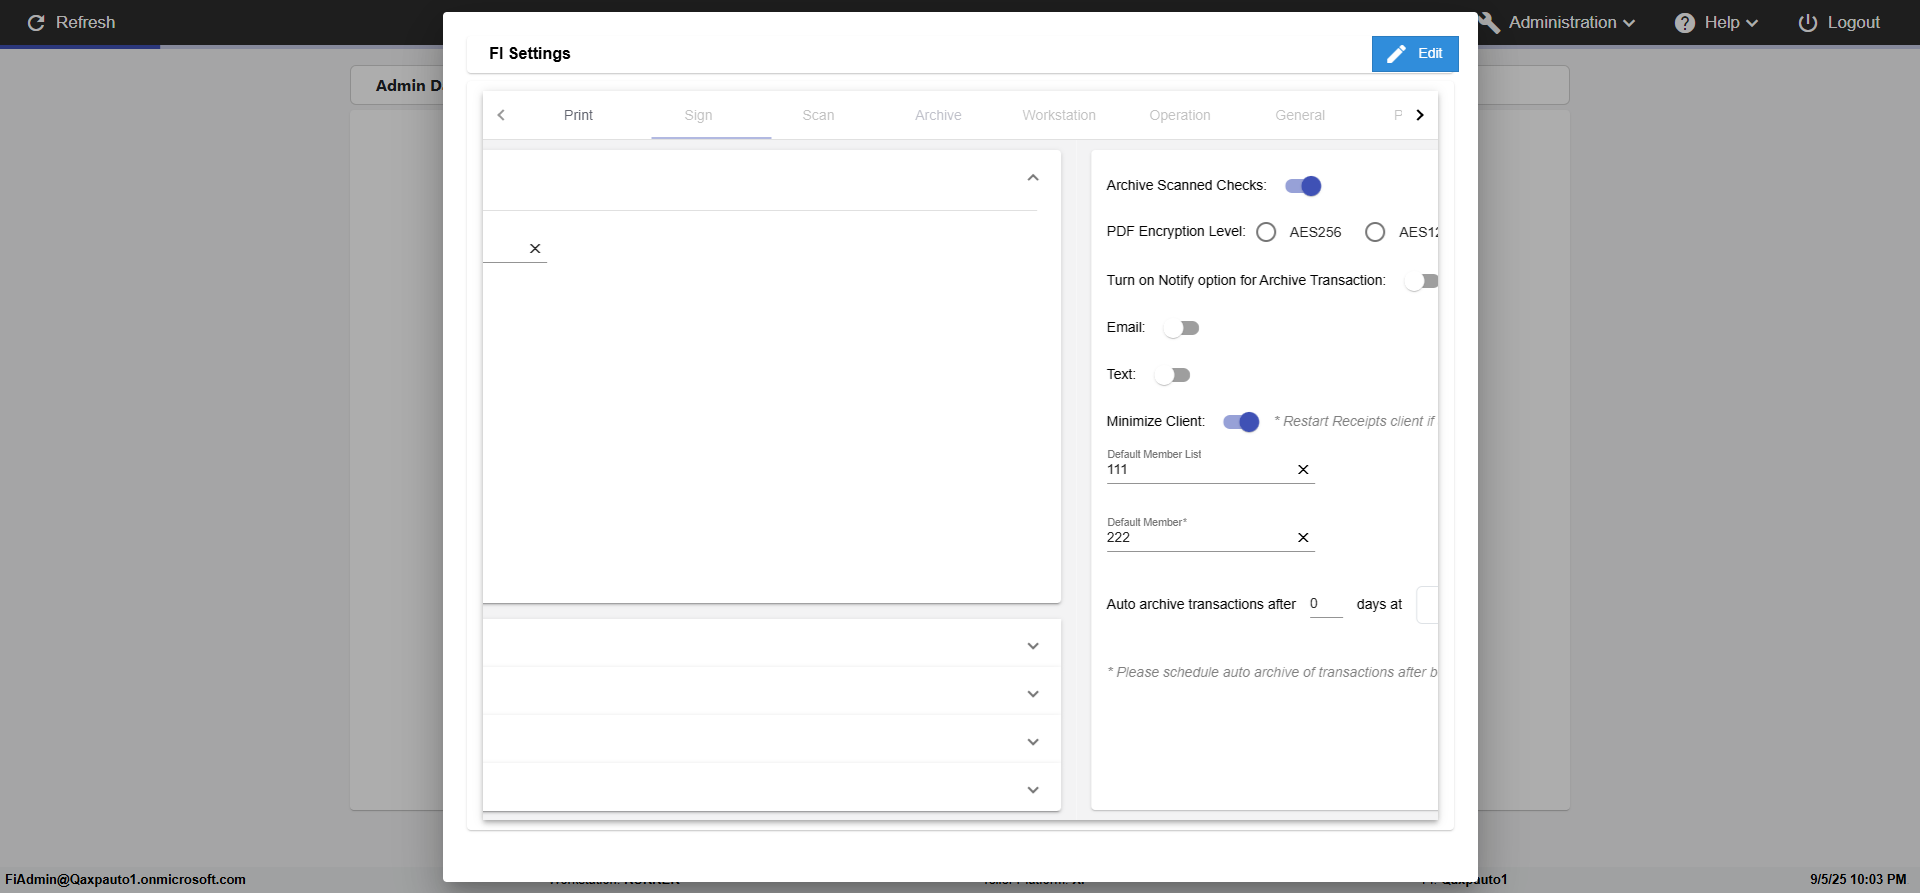The height and width of the screenshot is (893, 1920).
Task: Click the Help question mark icon
Action: pyautogui.click(x=1685, y=23)
